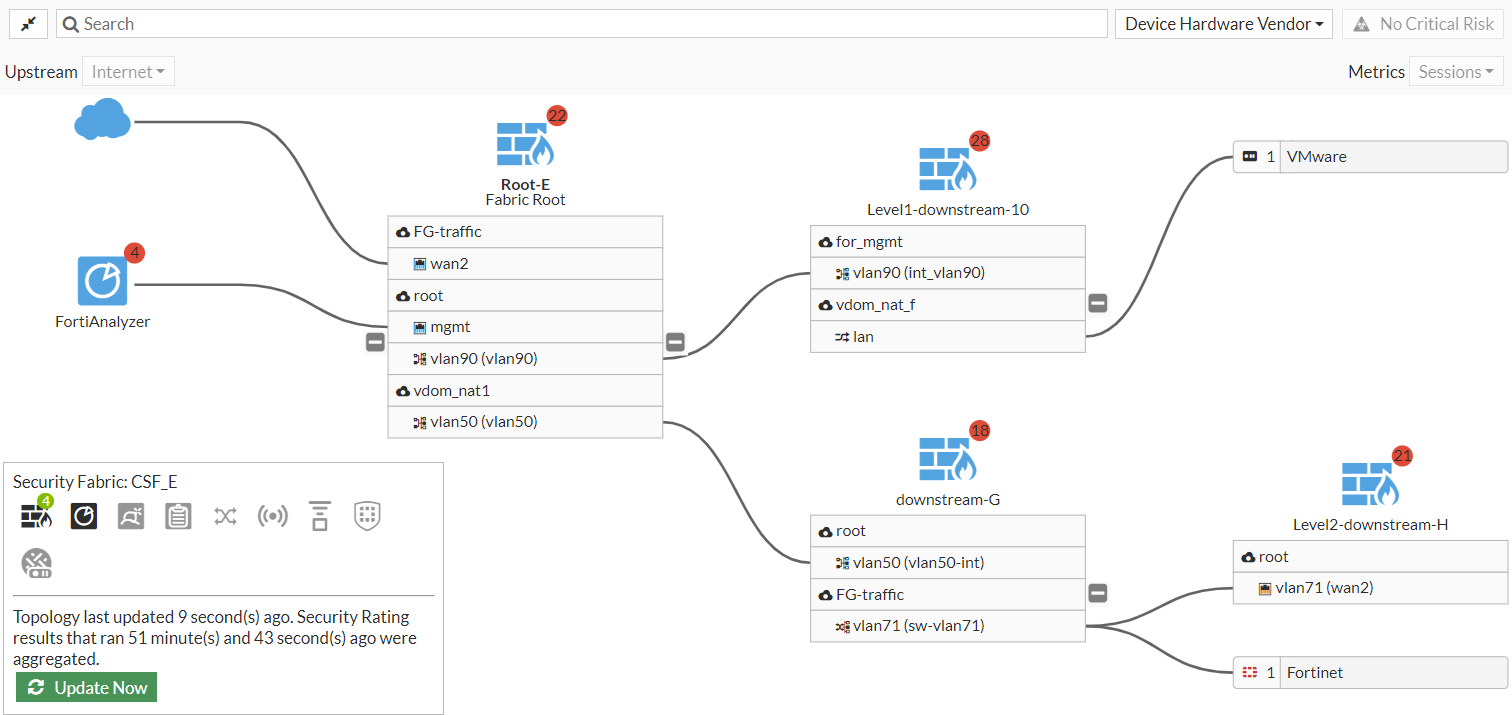
Task: Click the Internet cloud icon
Action: 102,120
